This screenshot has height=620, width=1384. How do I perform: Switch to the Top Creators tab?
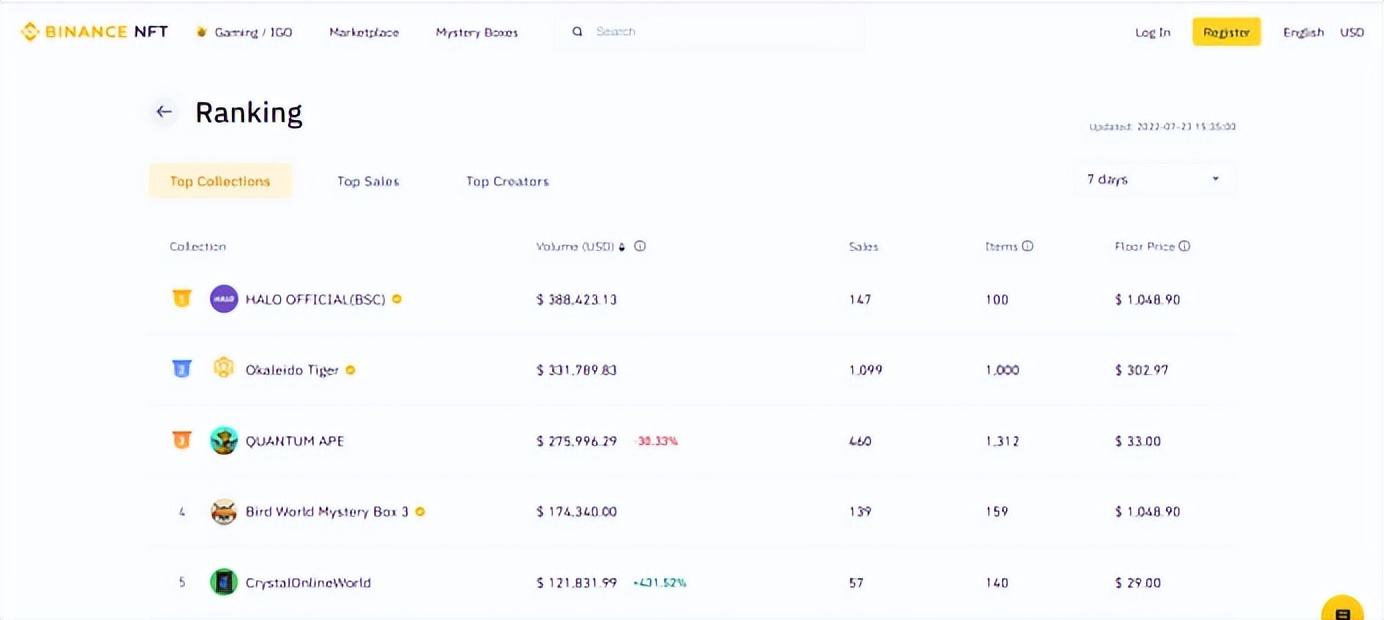[x=507, y=181]
